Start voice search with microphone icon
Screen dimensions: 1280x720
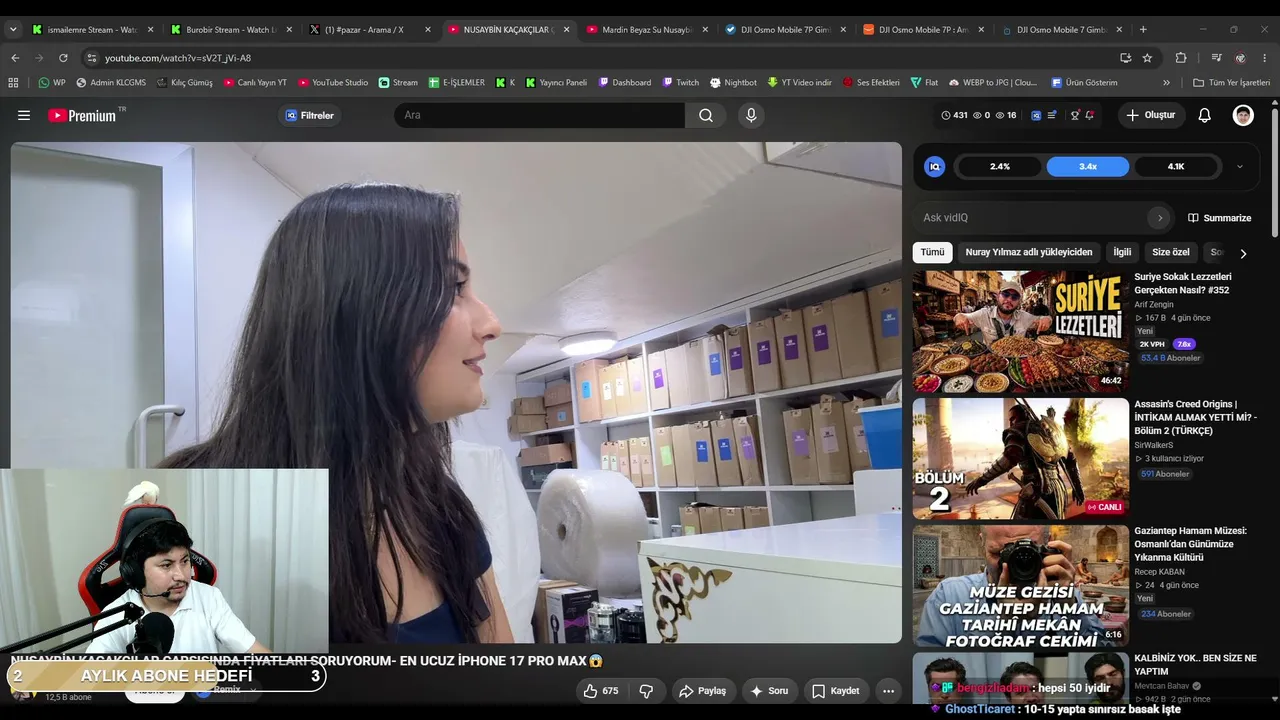pyautogui.click(x=751, y=115)
